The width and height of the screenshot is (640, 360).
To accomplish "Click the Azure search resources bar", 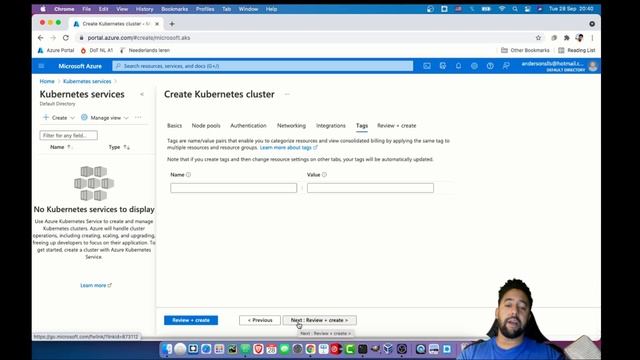I will [x=263, y=66].
